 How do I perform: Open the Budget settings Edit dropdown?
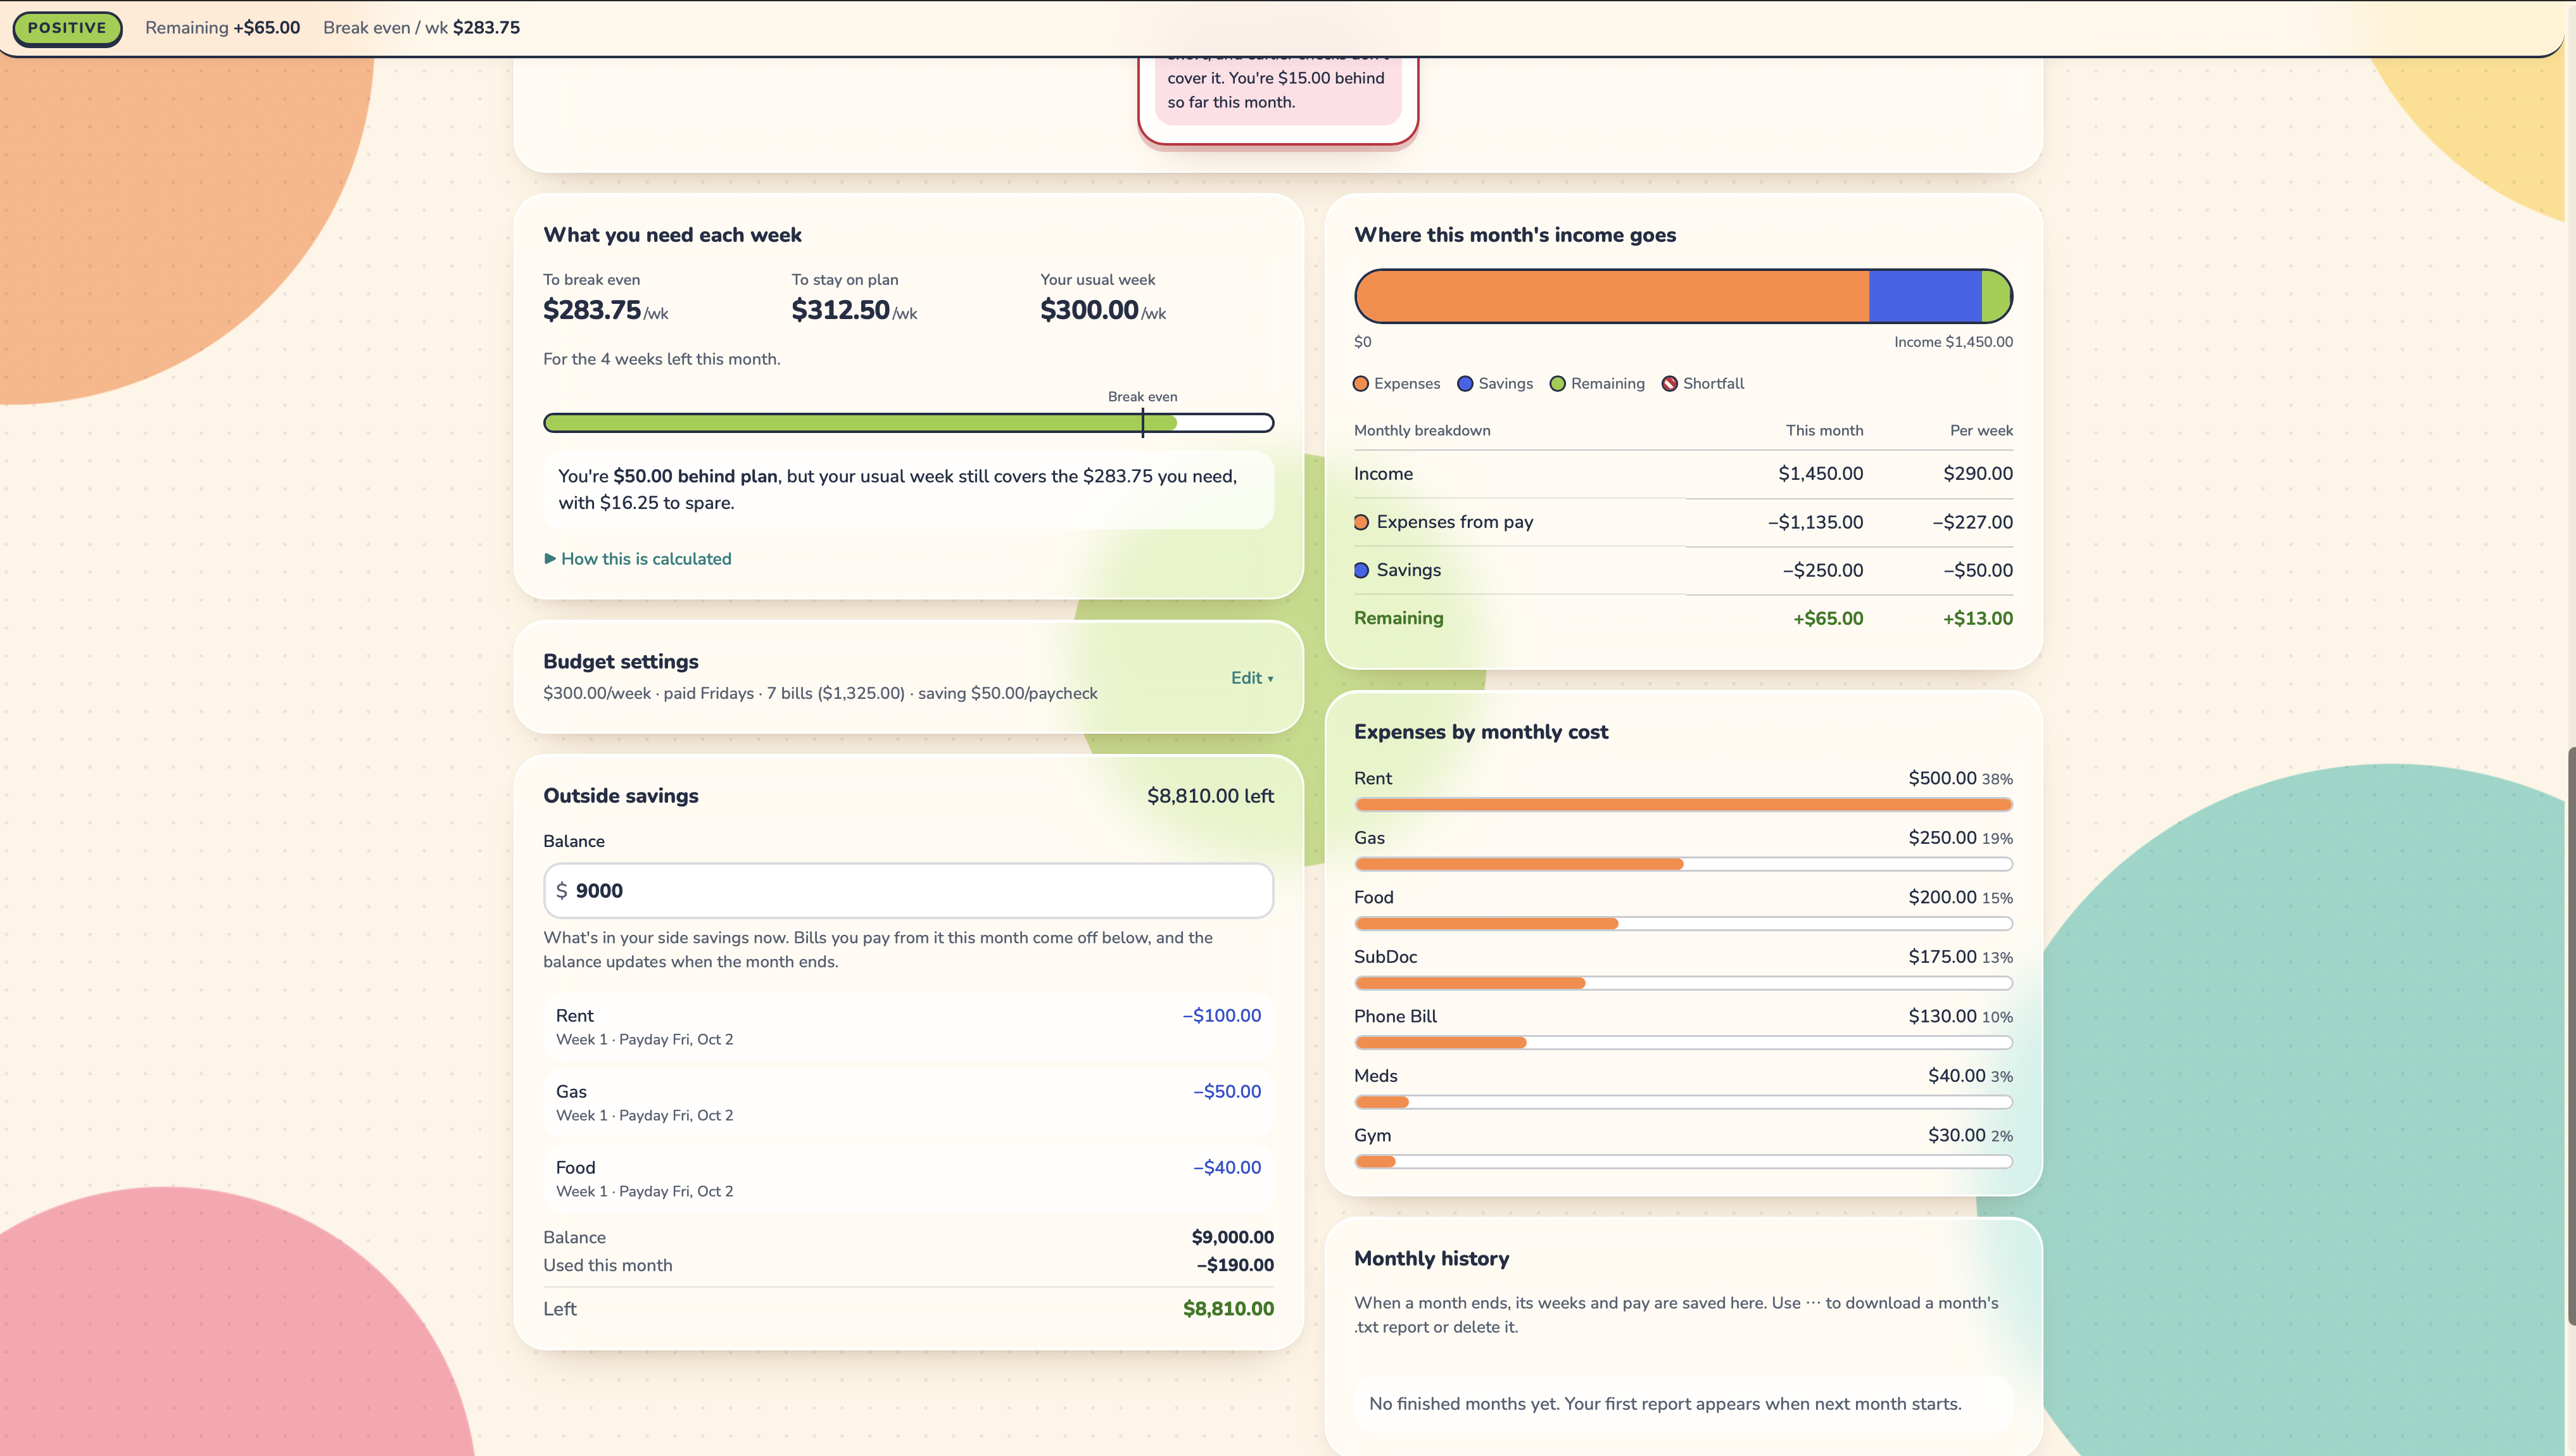coord(1252,678)
